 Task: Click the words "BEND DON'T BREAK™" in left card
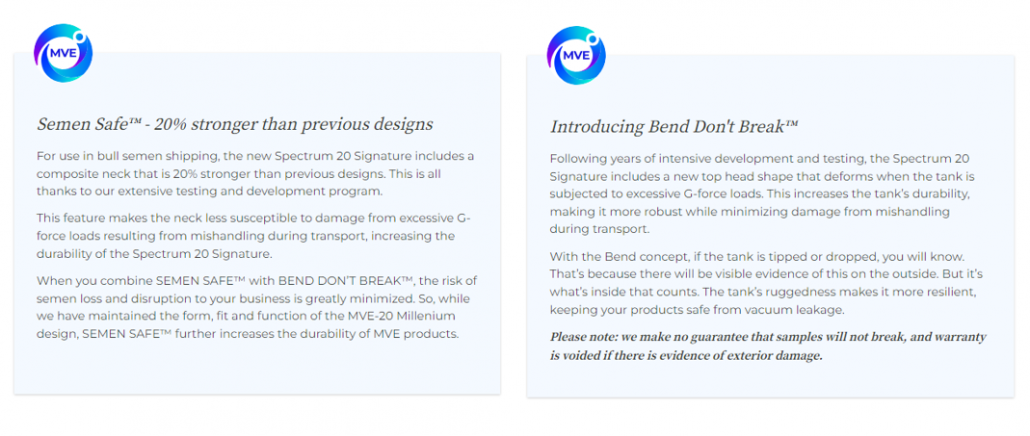click(346, 281)
